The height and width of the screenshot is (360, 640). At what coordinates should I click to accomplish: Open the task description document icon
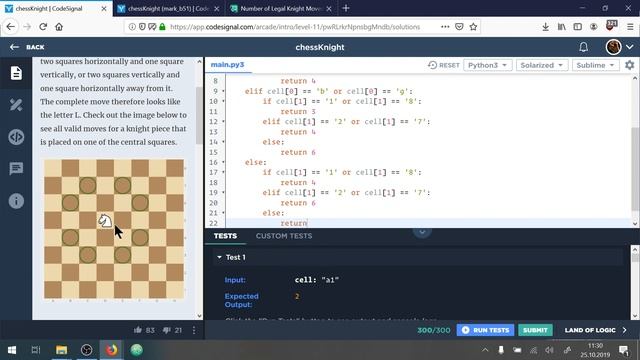point(16,73)
